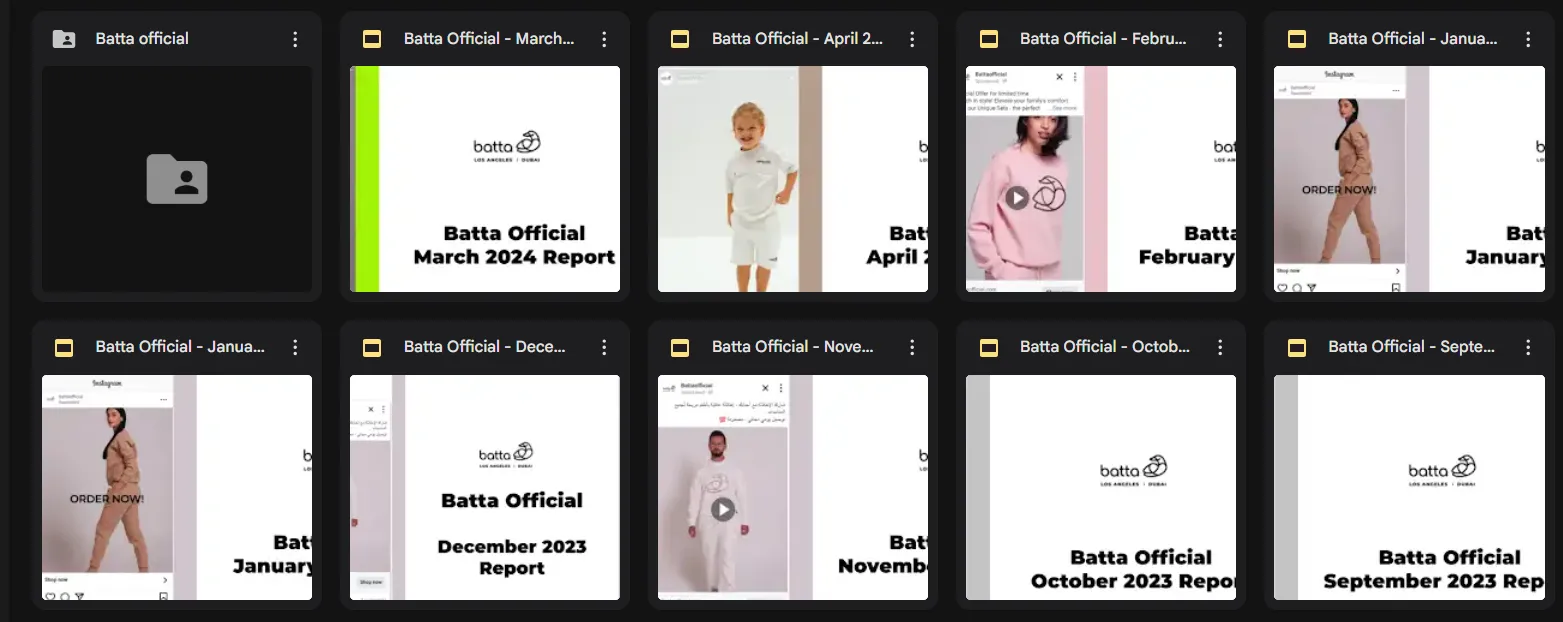Screen dimensions: 1563x622
Task: Click the shared folder icon beside Batta official
Action: coord(64,39)
